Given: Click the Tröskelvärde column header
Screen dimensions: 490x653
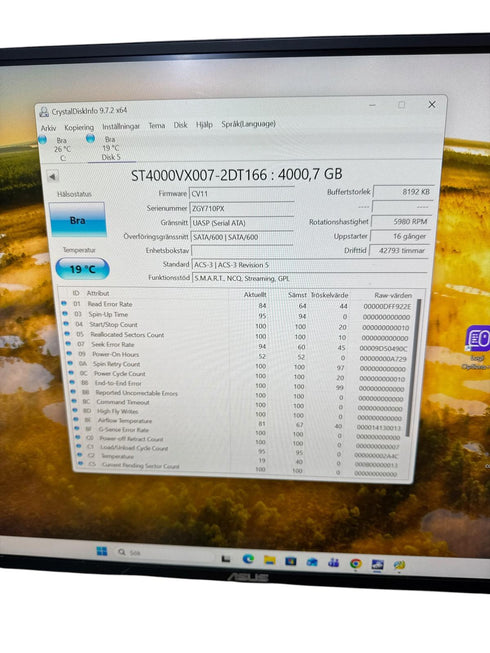Looking at the screenshot, I should click(x=329, y=295).
